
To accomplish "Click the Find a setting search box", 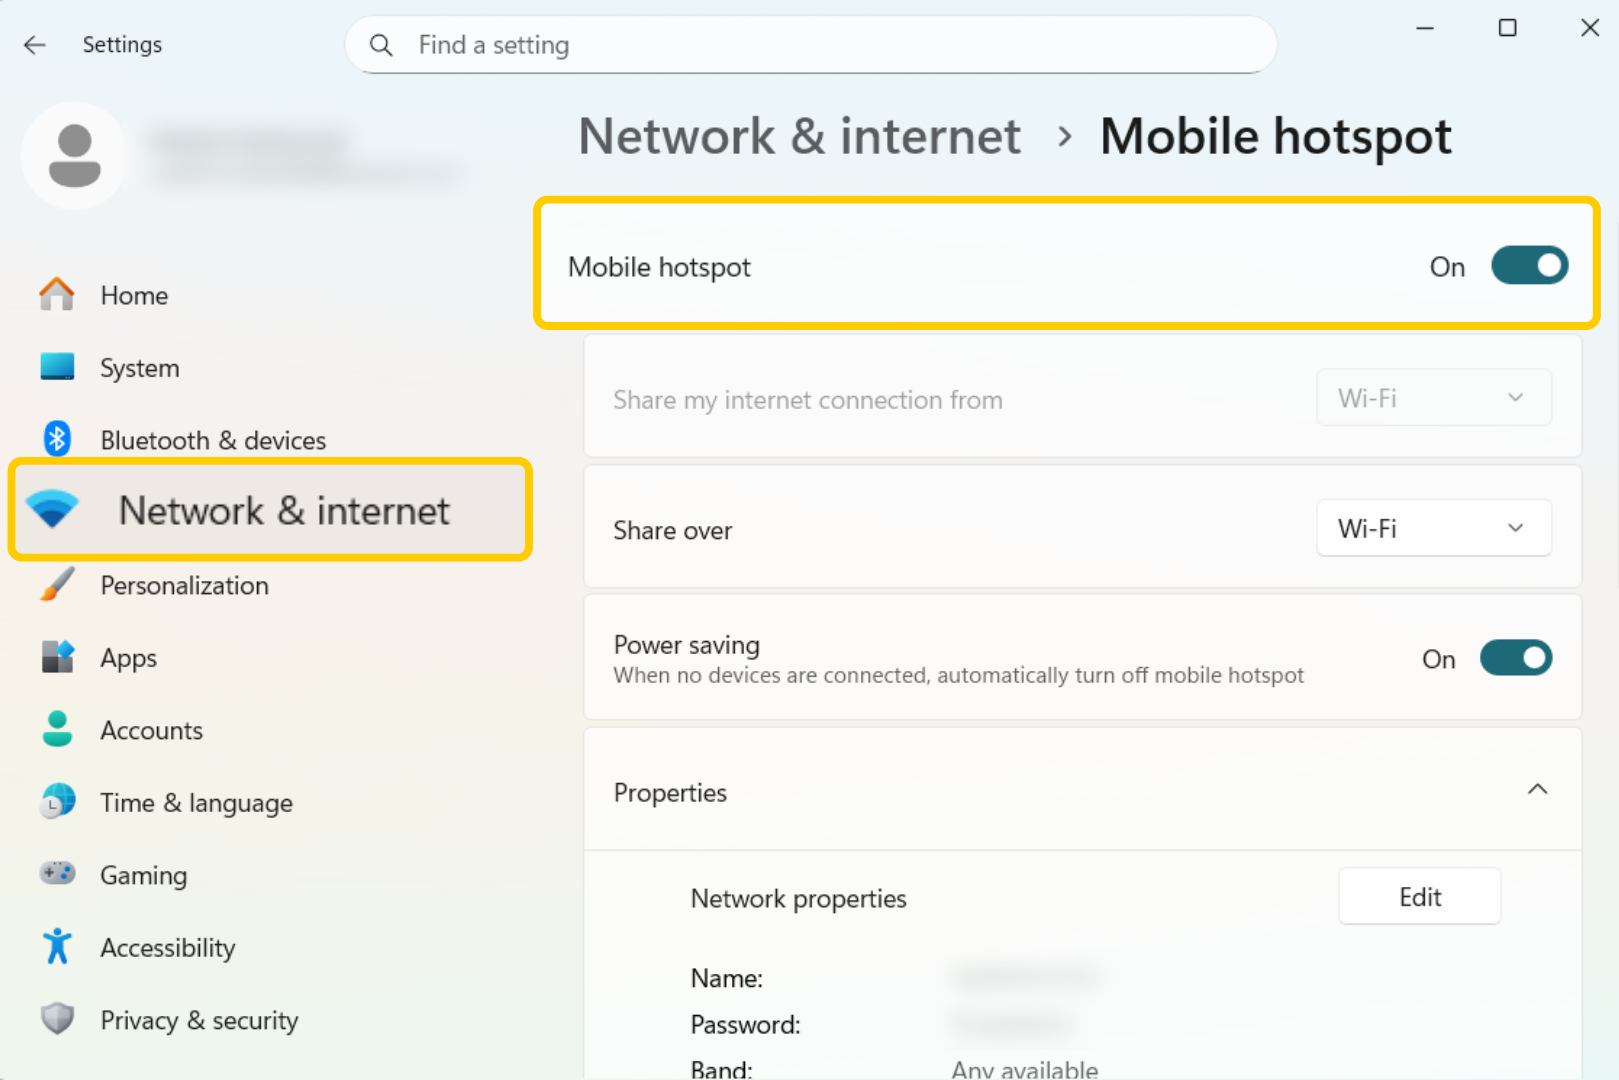I will 811,44.
